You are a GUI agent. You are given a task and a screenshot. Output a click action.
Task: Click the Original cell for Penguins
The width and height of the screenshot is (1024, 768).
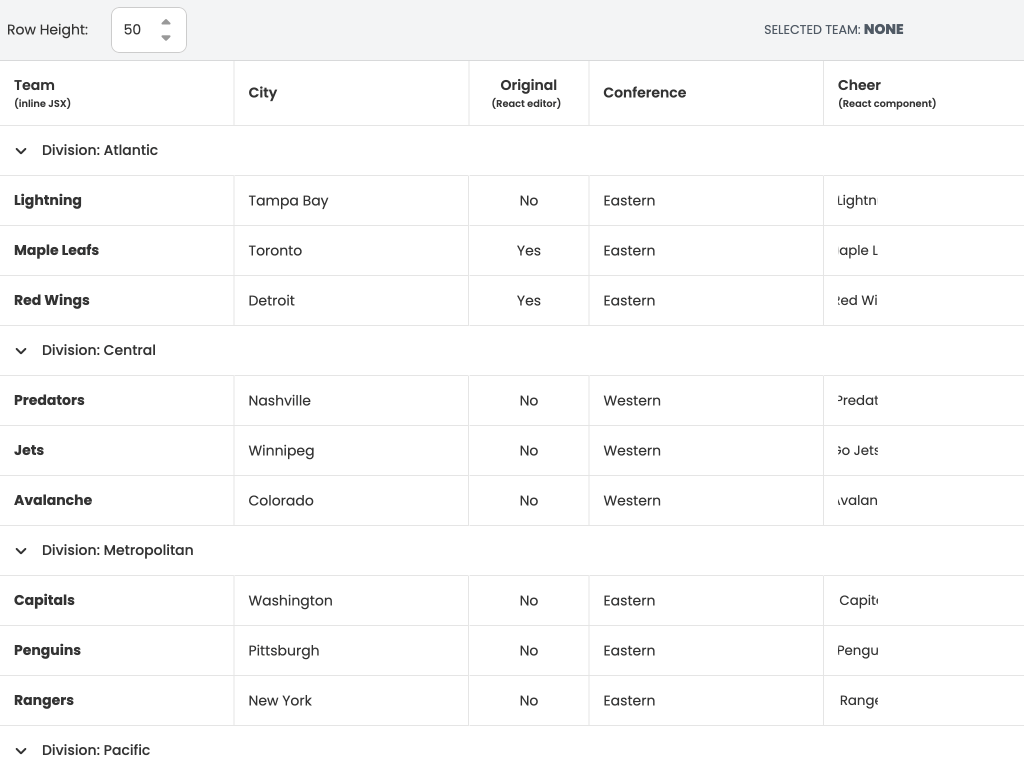point(528,651)
